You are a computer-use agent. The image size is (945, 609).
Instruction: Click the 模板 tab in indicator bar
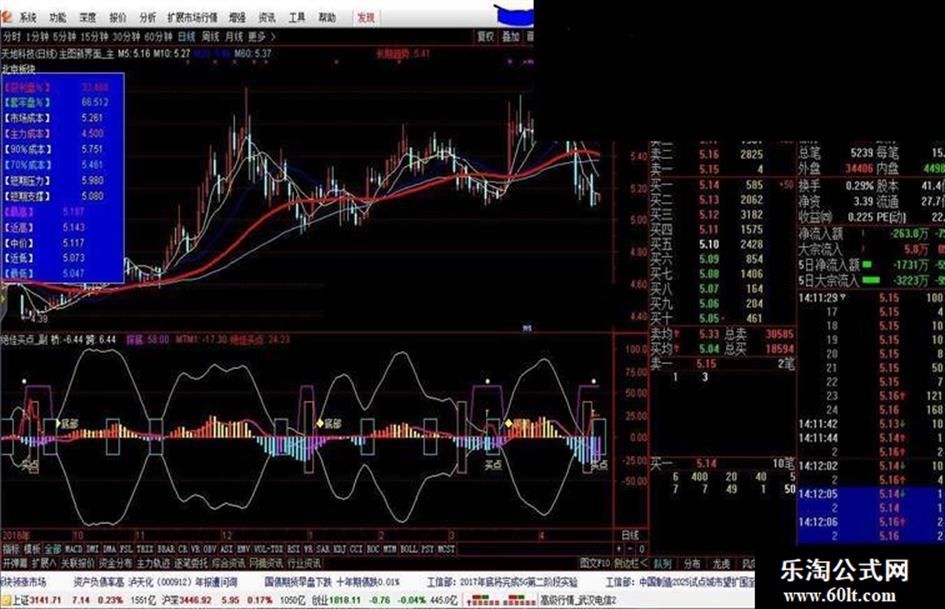click(x=32, y=549)
